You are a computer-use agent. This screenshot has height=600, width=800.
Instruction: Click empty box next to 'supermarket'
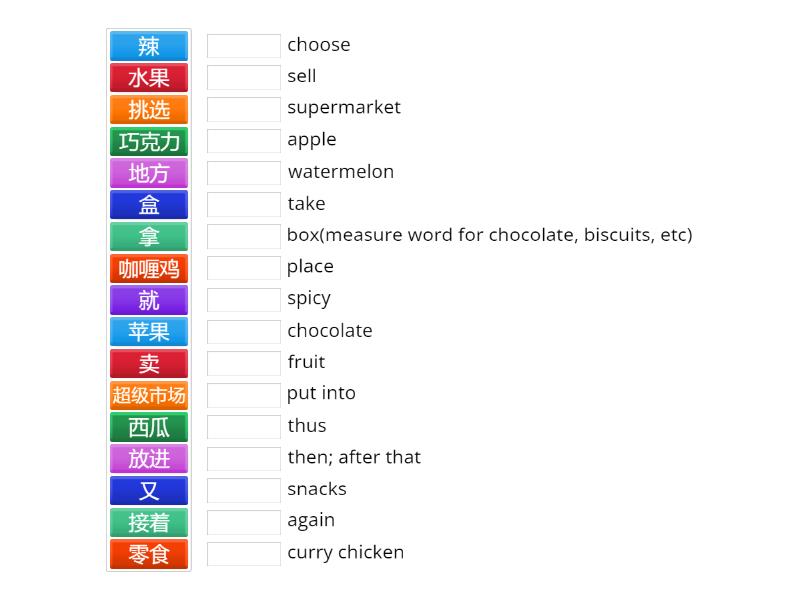coord(244,109)
